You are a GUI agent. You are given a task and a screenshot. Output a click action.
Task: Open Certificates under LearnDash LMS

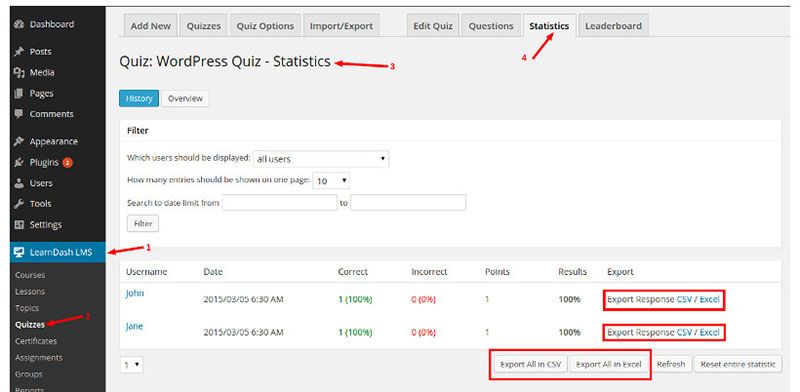coord(36,341)
